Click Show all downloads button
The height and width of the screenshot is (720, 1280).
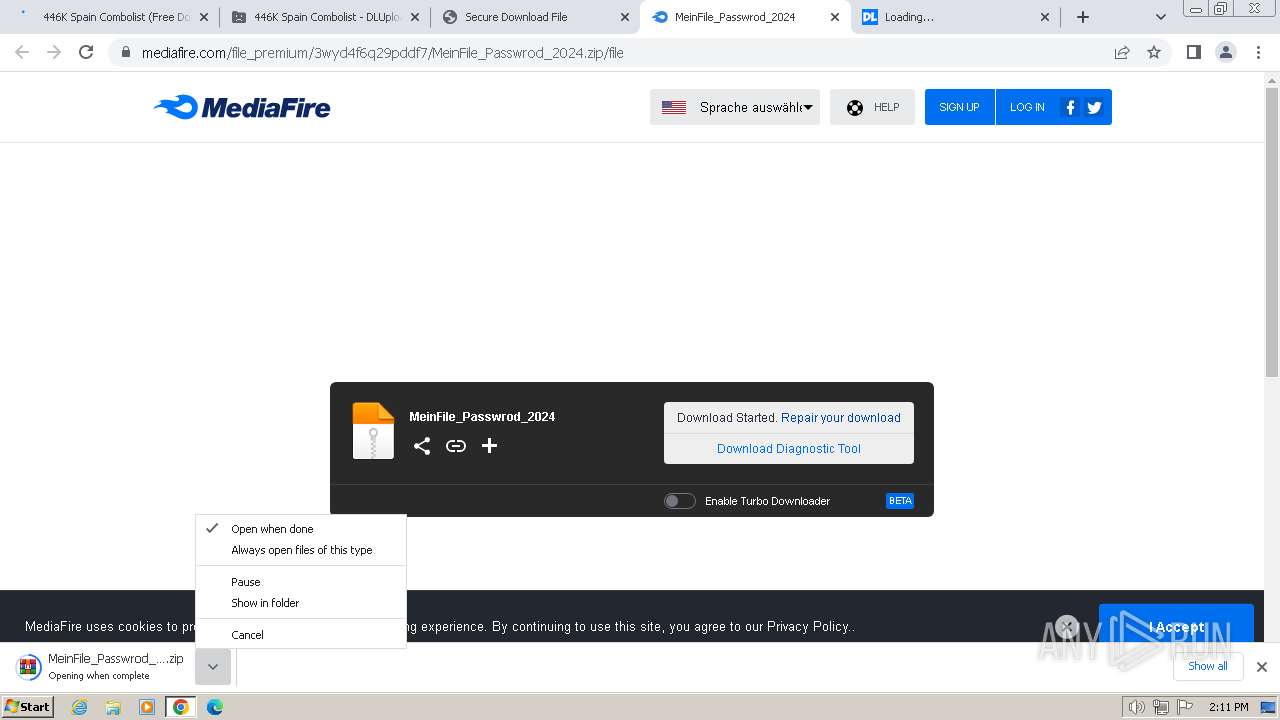1208,666
